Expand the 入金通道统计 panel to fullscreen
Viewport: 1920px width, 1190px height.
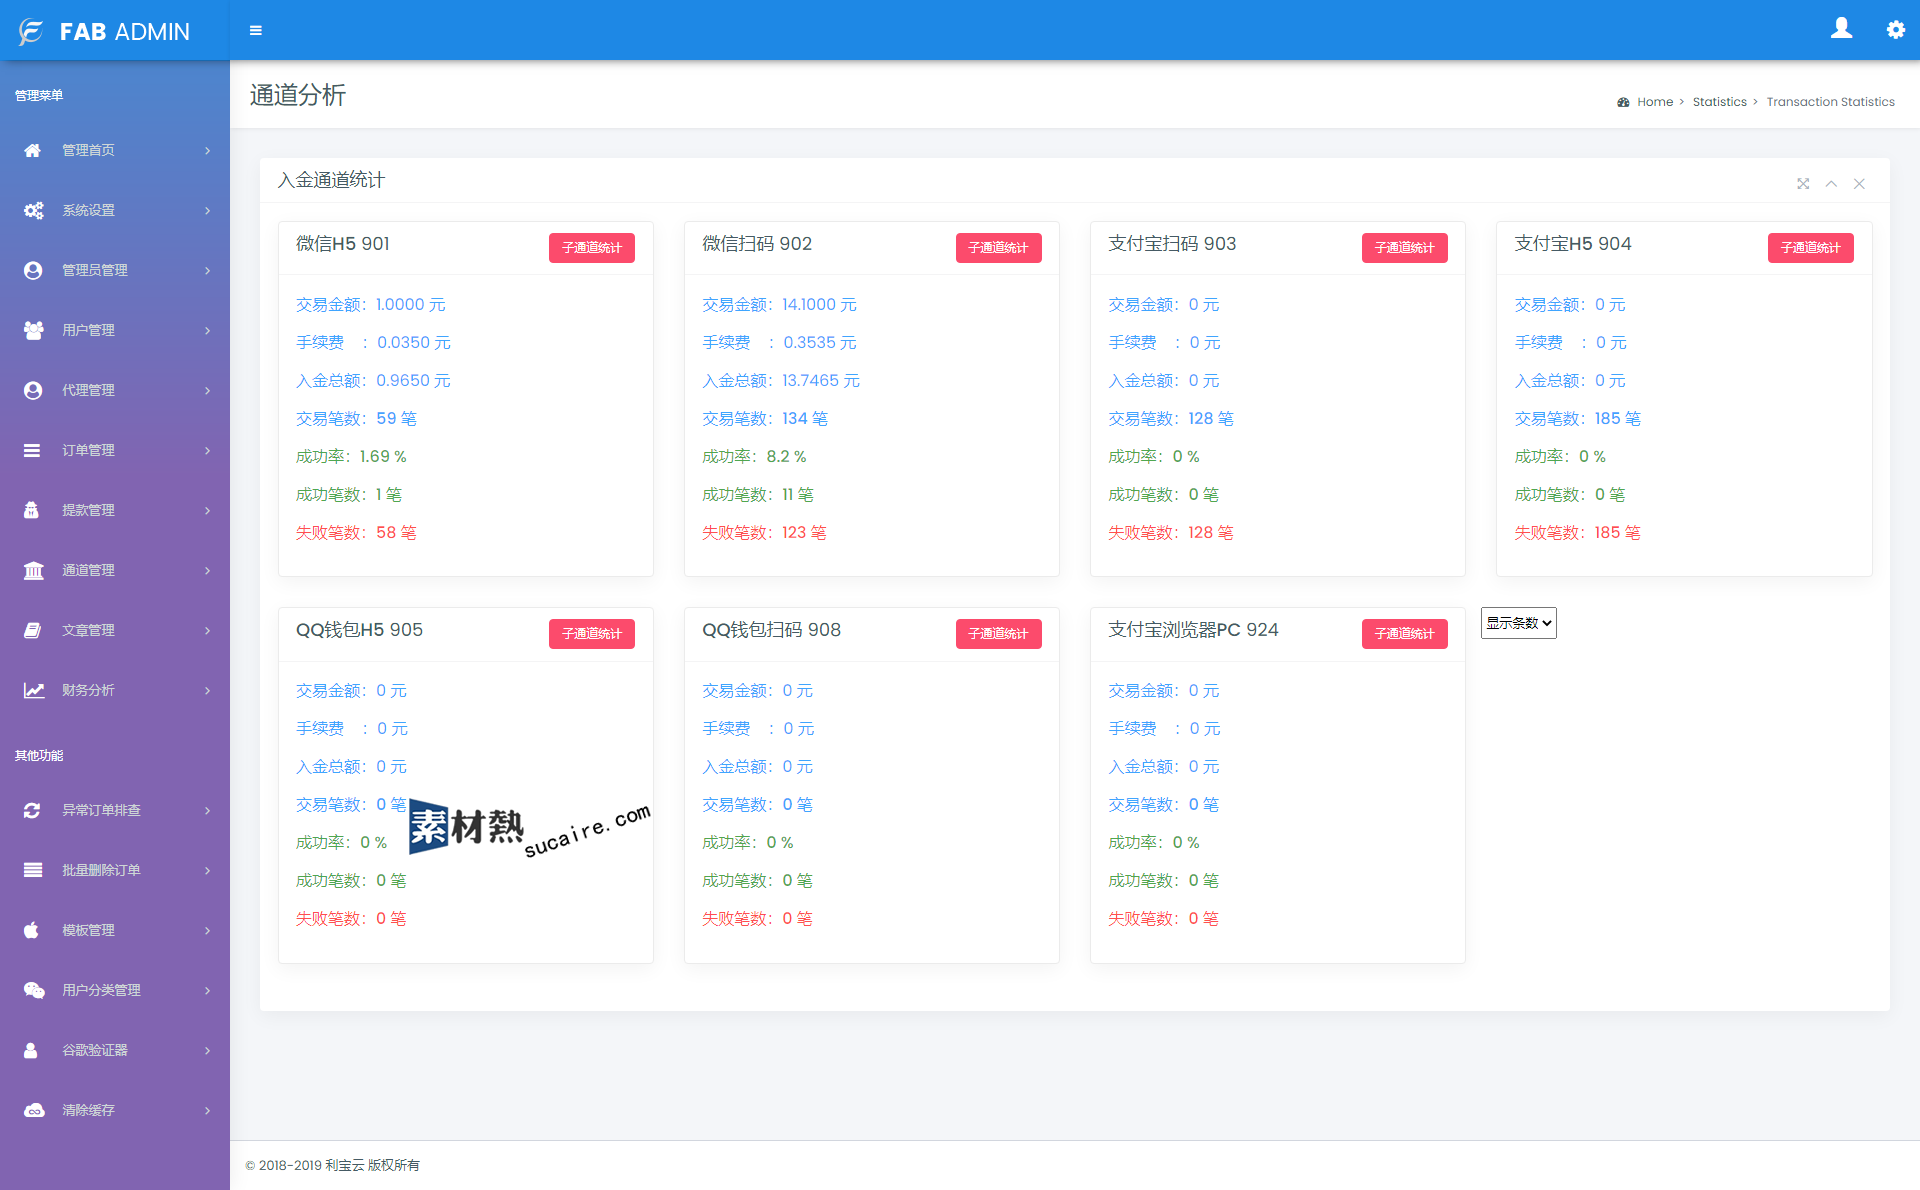pyautogui.click(x=1803, y=184)
